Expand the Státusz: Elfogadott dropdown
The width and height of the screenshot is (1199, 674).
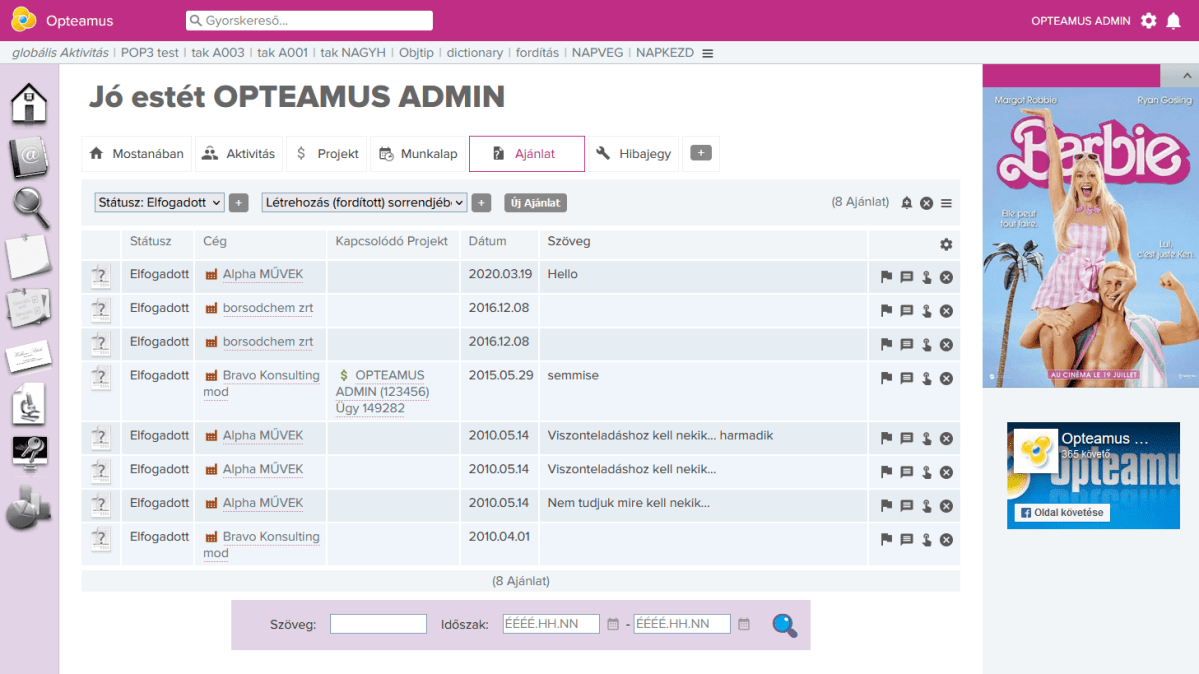159,203
